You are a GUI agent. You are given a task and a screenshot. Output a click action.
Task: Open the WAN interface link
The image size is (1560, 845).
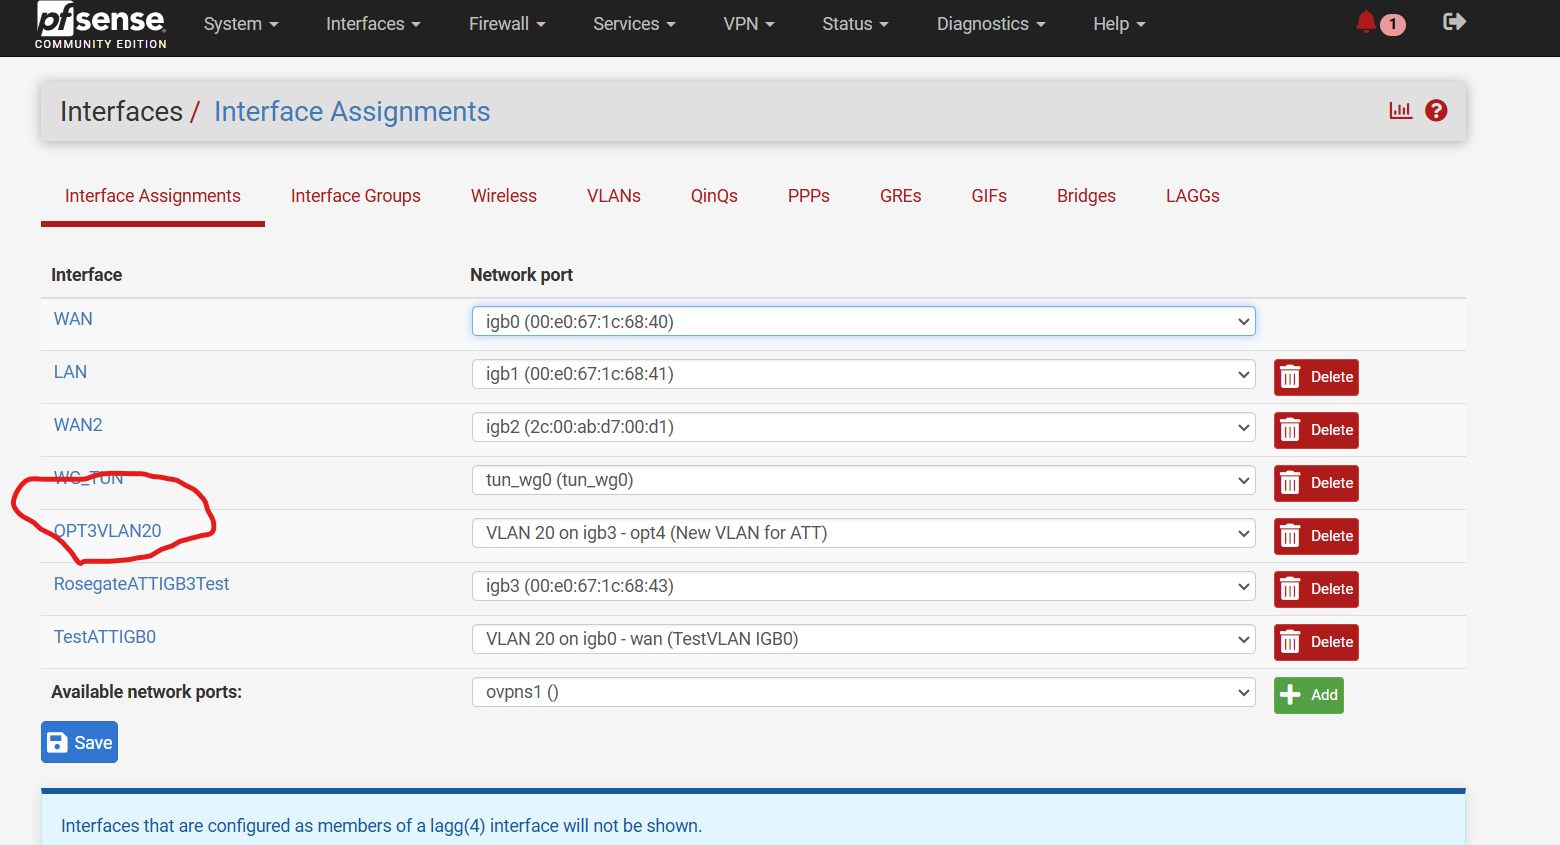click(73, 319)
